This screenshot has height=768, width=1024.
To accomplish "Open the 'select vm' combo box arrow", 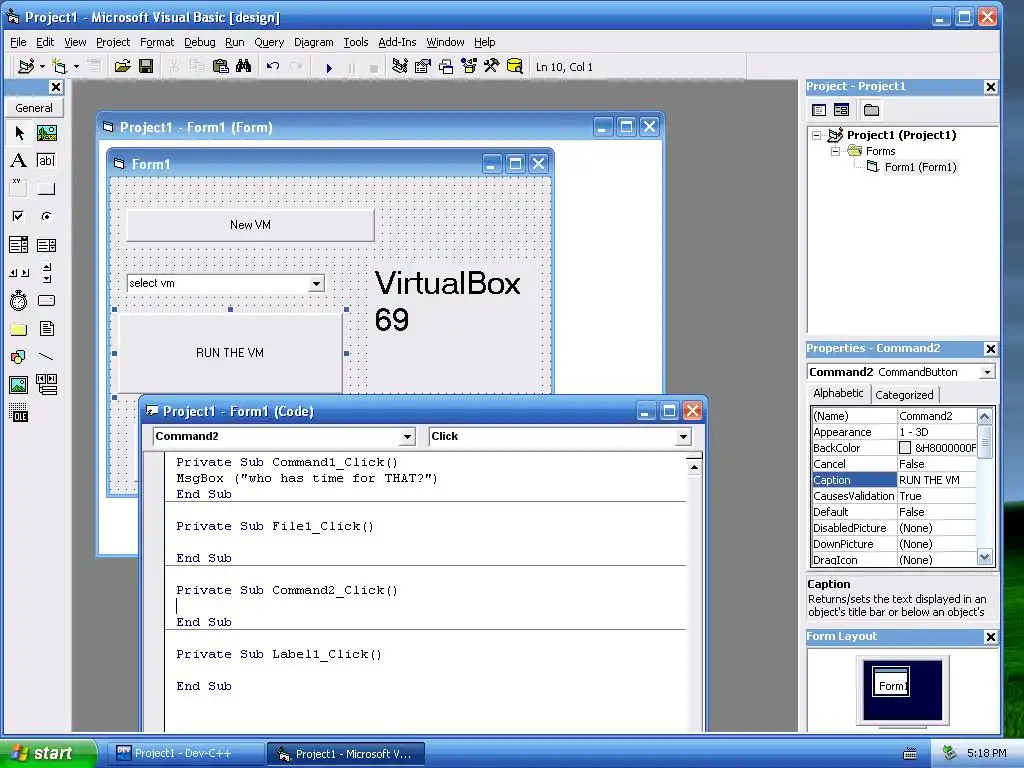I will pos(316,283).
